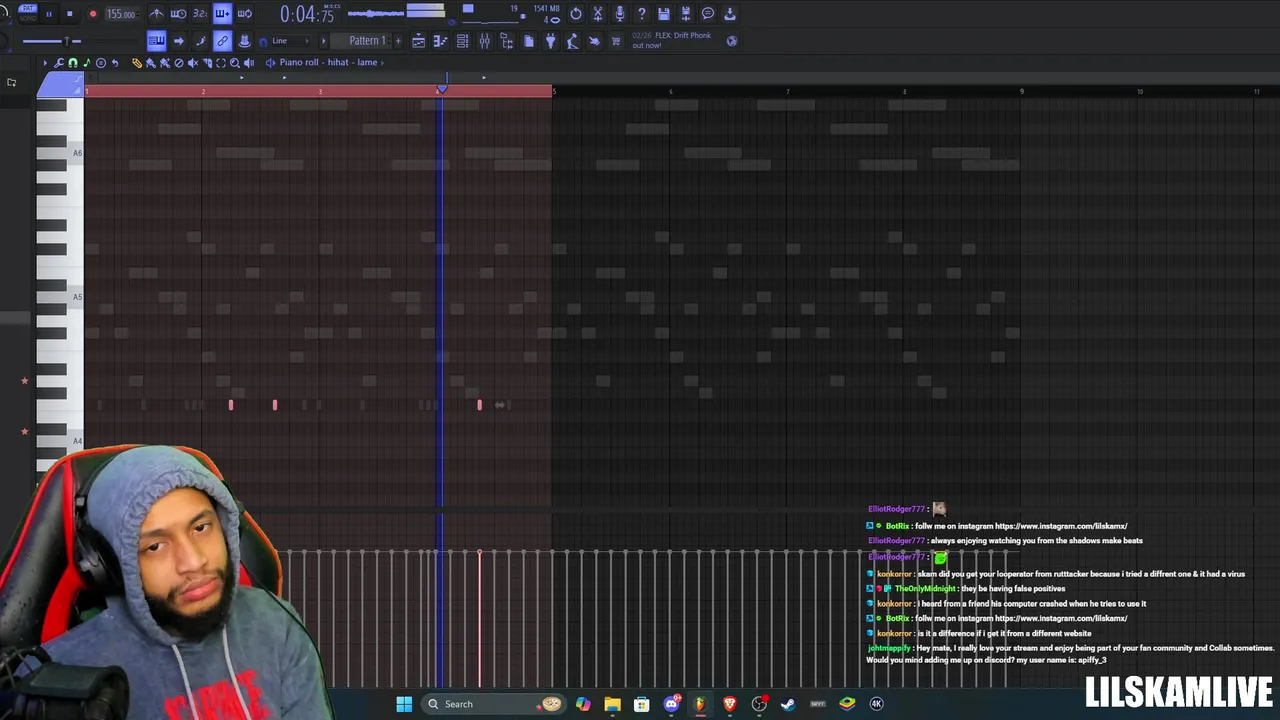Switch to SONG mode
Screen dimensions: 1280x720
point(28,18)
